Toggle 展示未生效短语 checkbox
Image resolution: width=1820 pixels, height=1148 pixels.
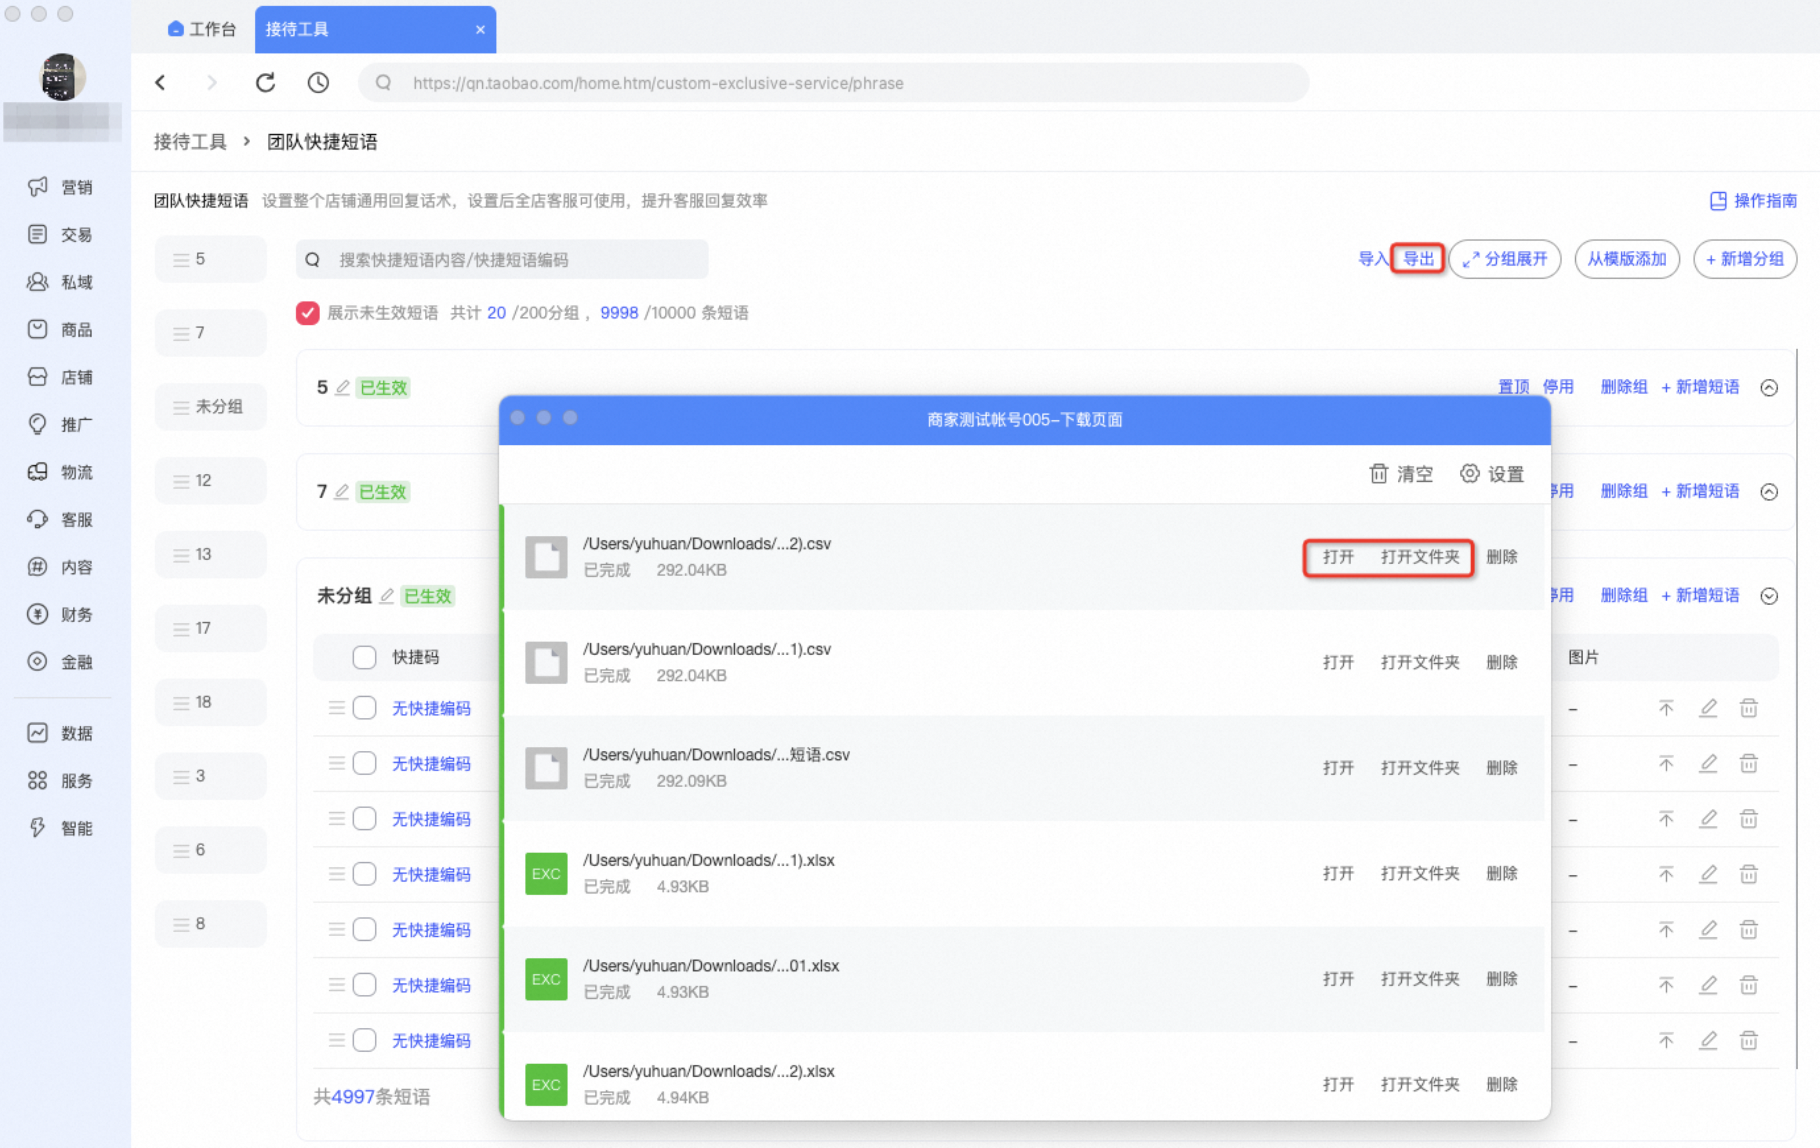307,313
